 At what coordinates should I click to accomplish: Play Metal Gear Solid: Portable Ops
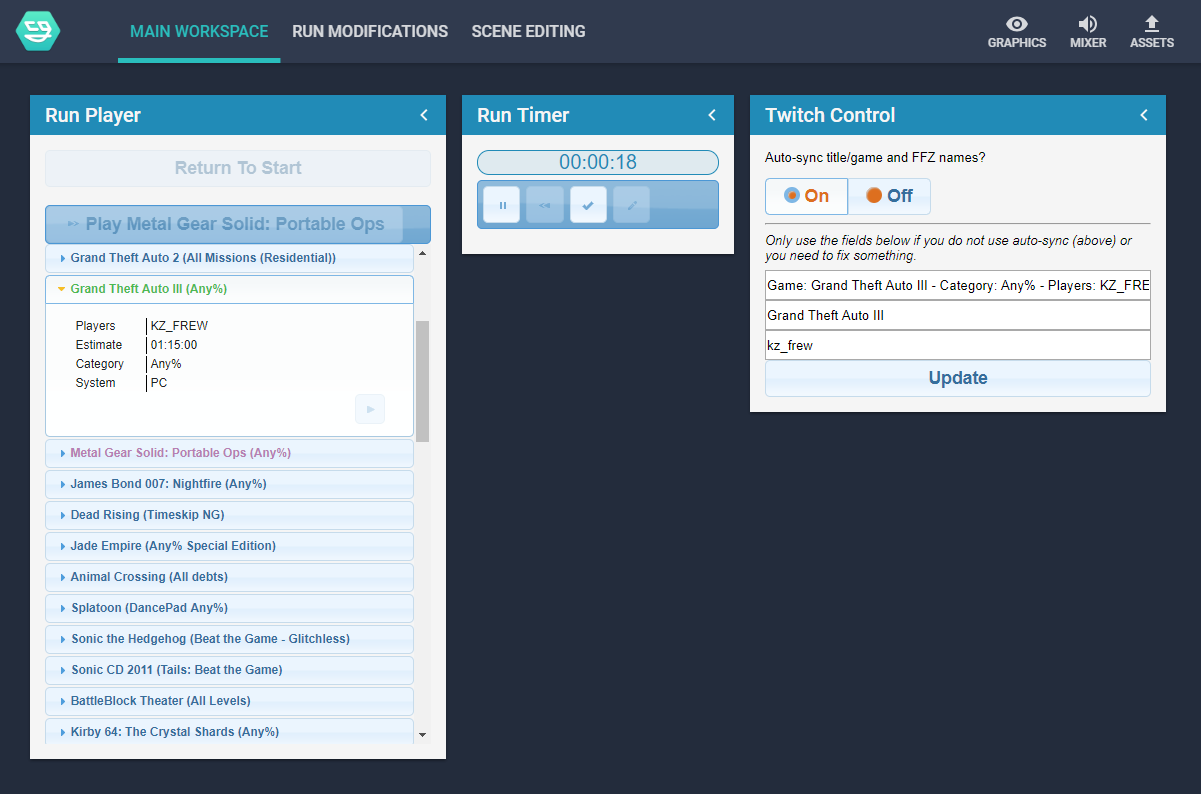(238, 224)
